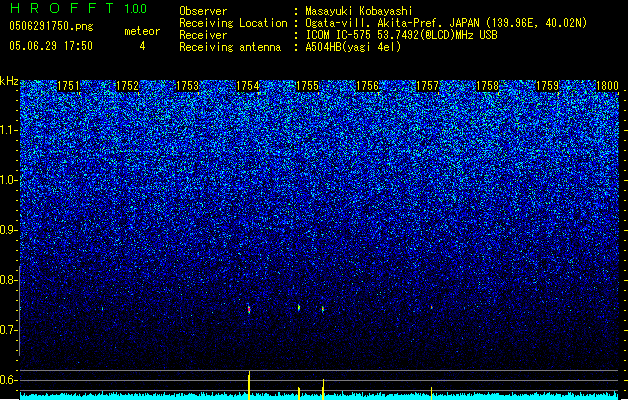Click the "meteor" counter label
The width and height of the screenshot is (629, 400).
(142, 31)
